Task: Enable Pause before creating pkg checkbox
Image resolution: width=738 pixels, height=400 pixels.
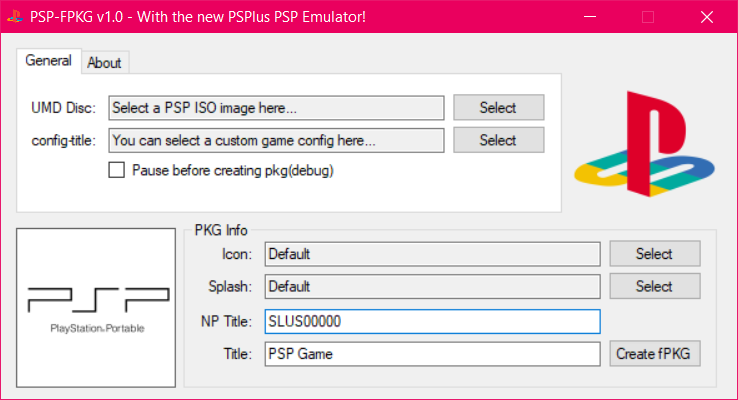Action: point(117,170)
